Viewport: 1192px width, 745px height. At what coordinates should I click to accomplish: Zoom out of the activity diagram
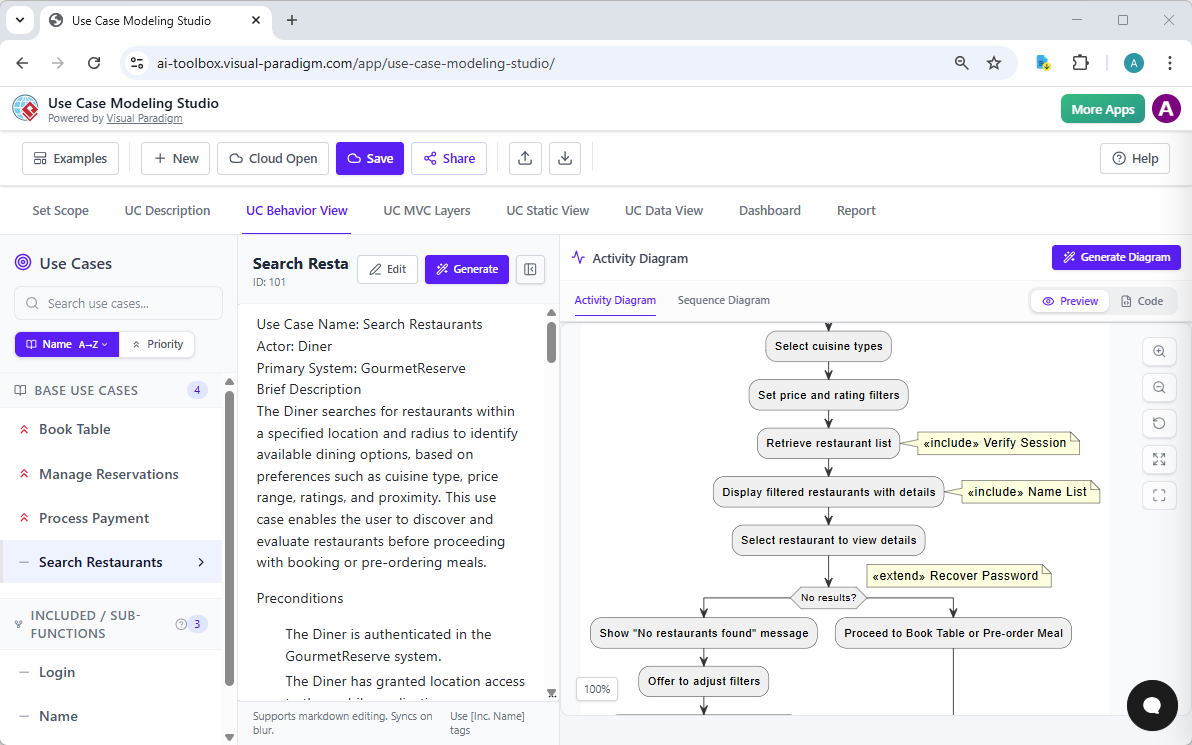[1159, 387]
